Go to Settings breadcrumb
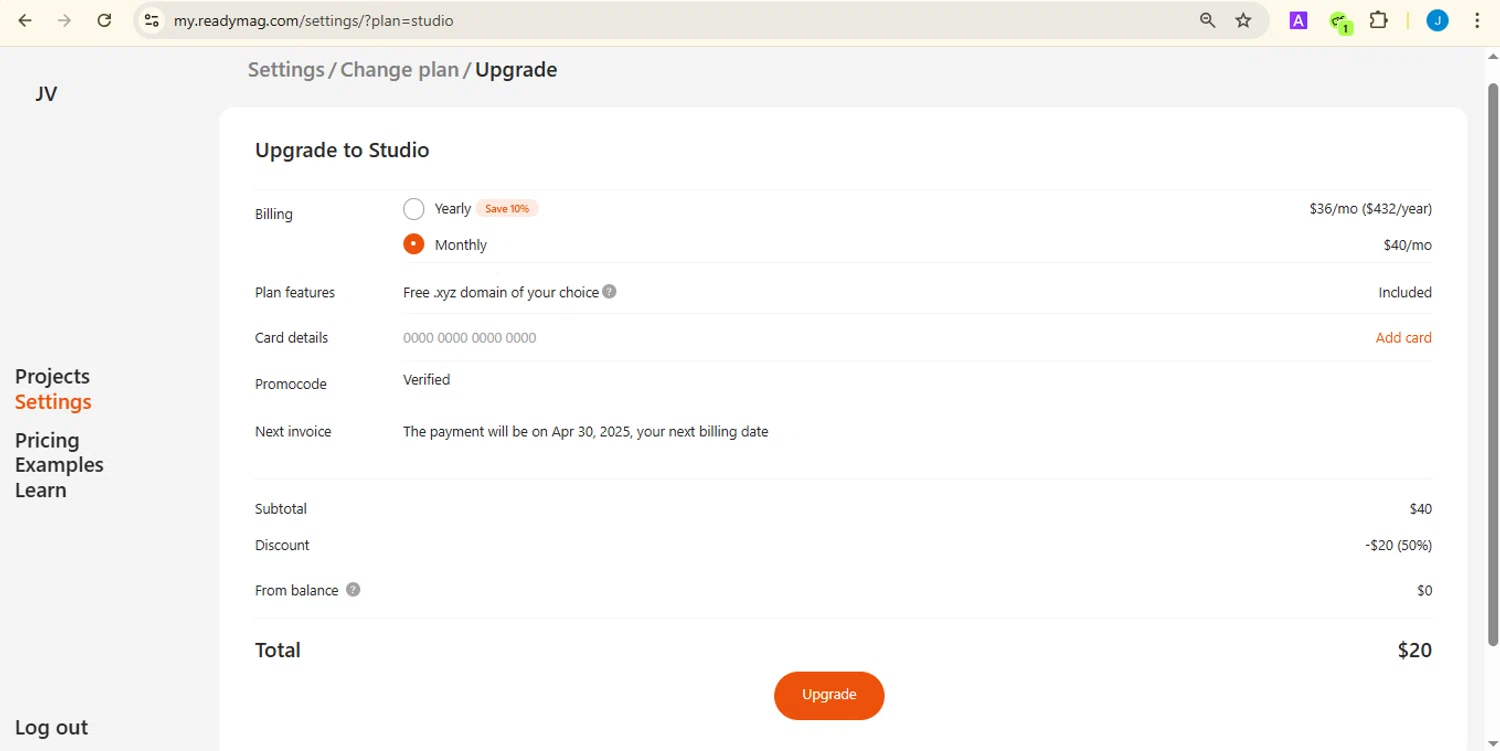 point(286,70)
